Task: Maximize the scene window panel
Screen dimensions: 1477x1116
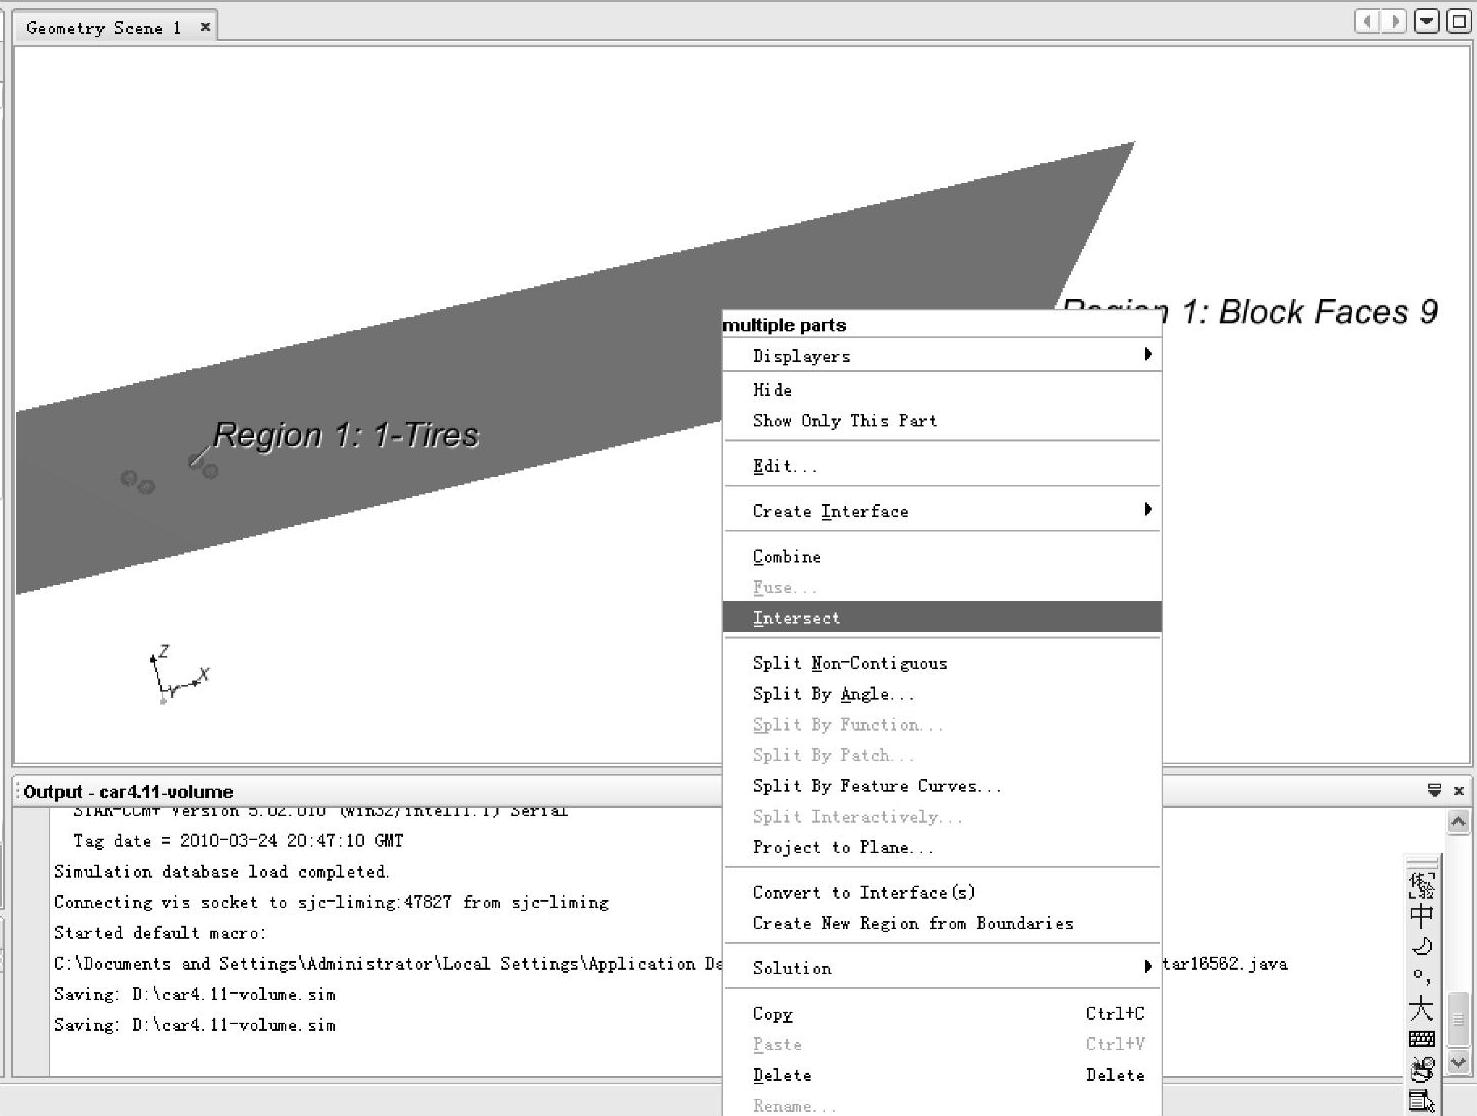Action: [x=1459, y=21]
